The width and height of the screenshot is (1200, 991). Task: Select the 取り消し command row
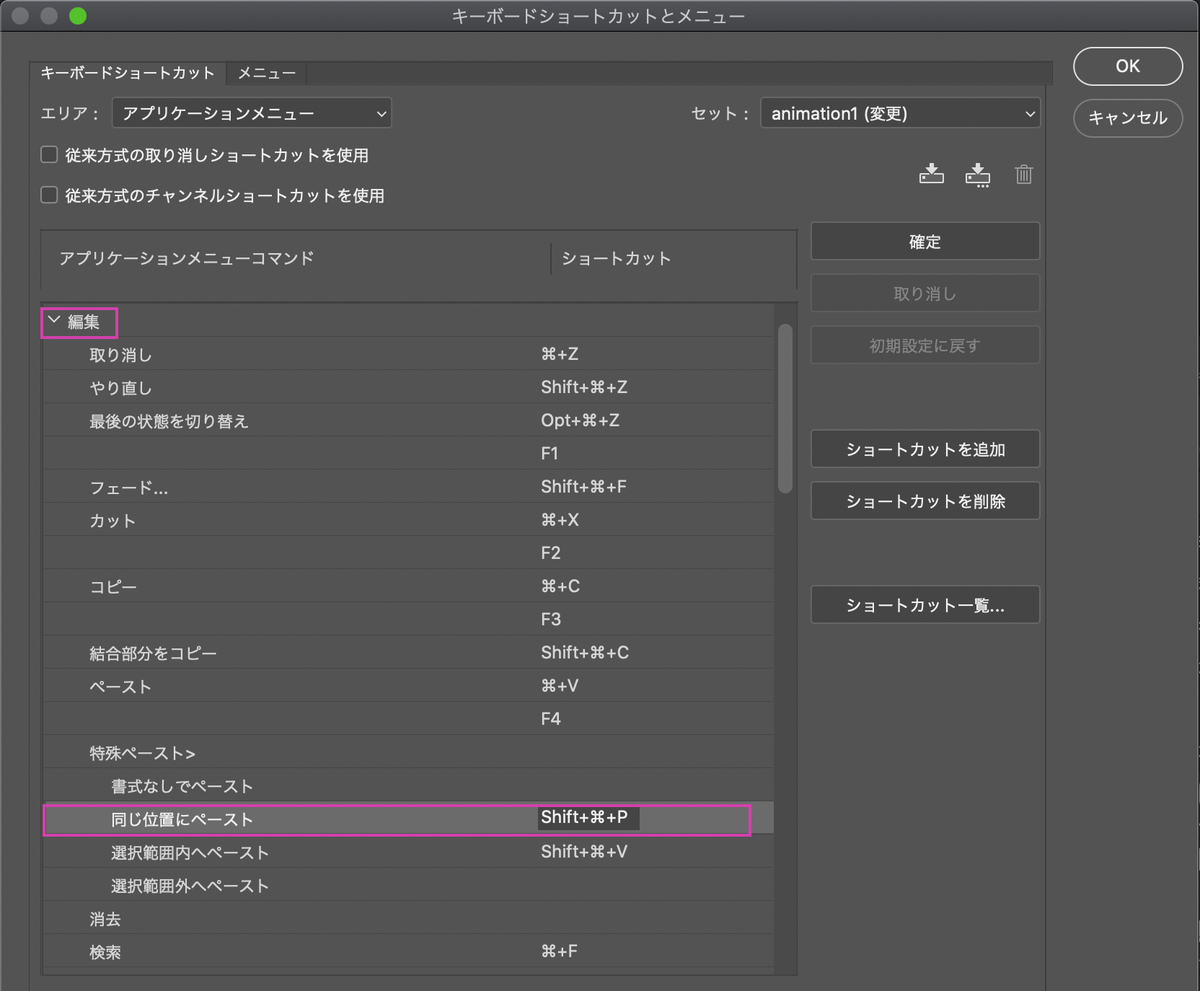tap(407, 354)
